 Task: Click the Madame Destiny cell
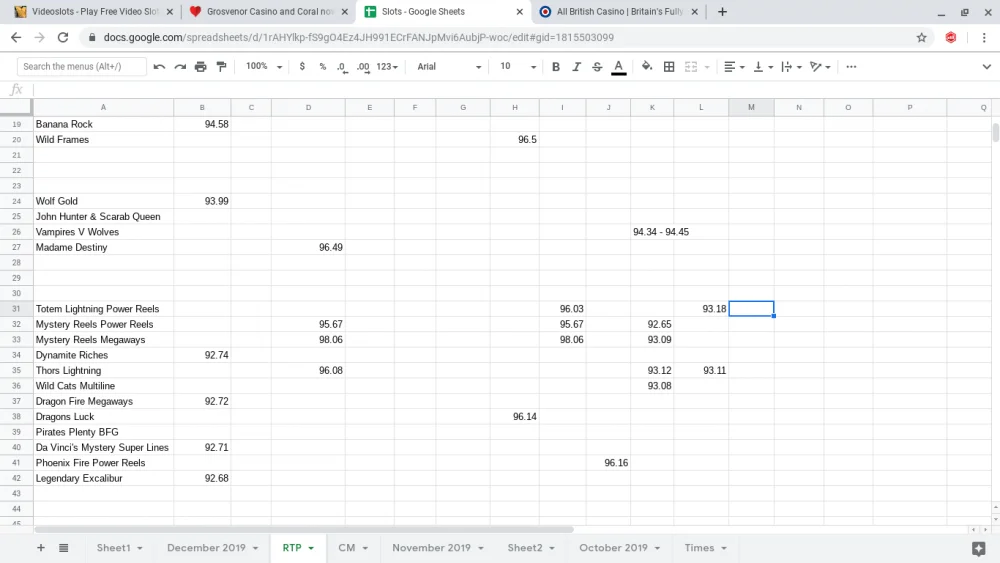tap(103, 247)
